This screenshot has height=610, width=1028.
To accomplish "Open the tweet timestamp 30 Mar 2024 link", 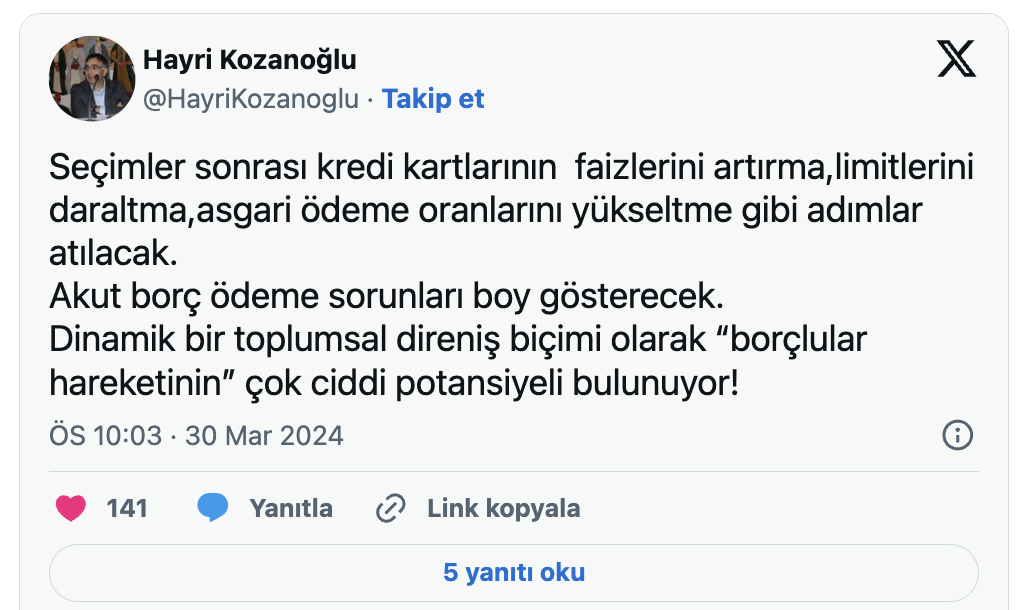I will (262, 436).
